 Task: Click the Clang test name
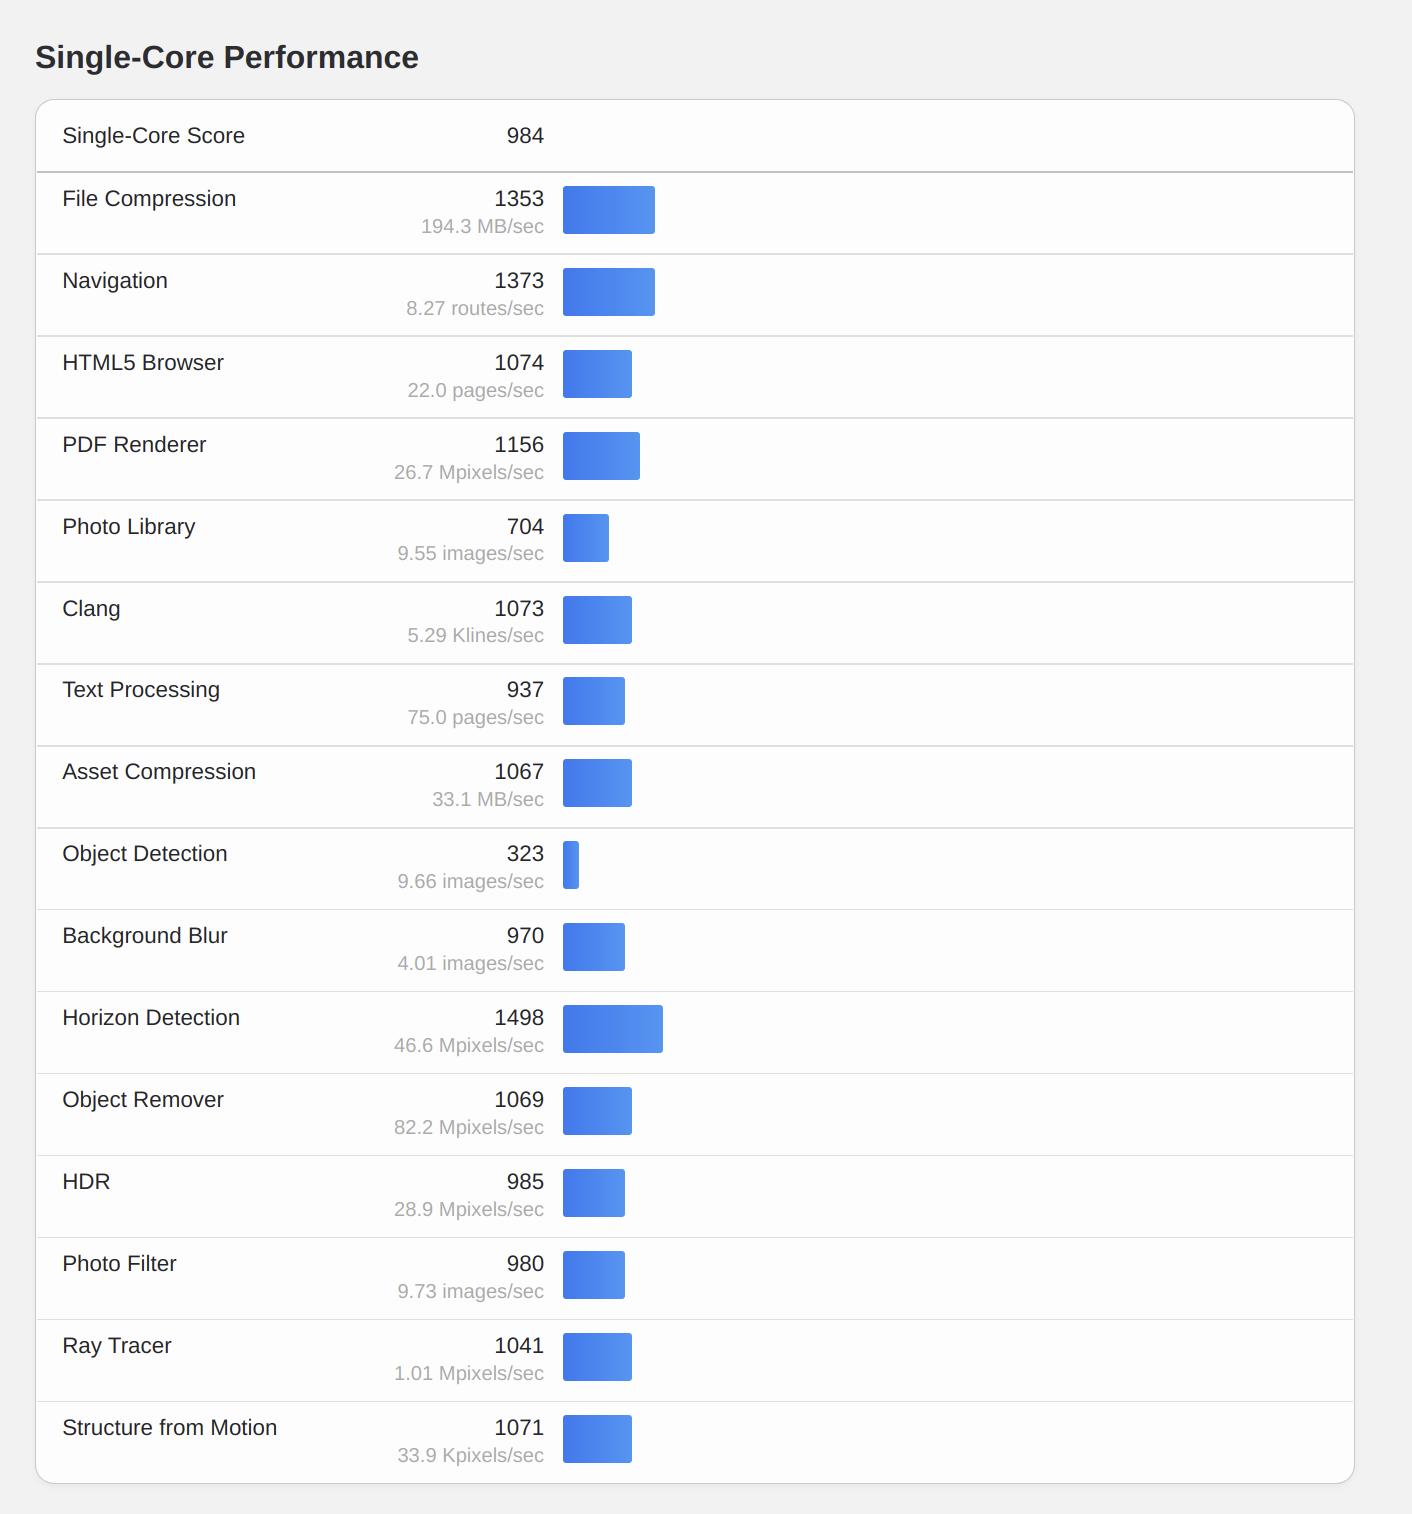point(91,609)
